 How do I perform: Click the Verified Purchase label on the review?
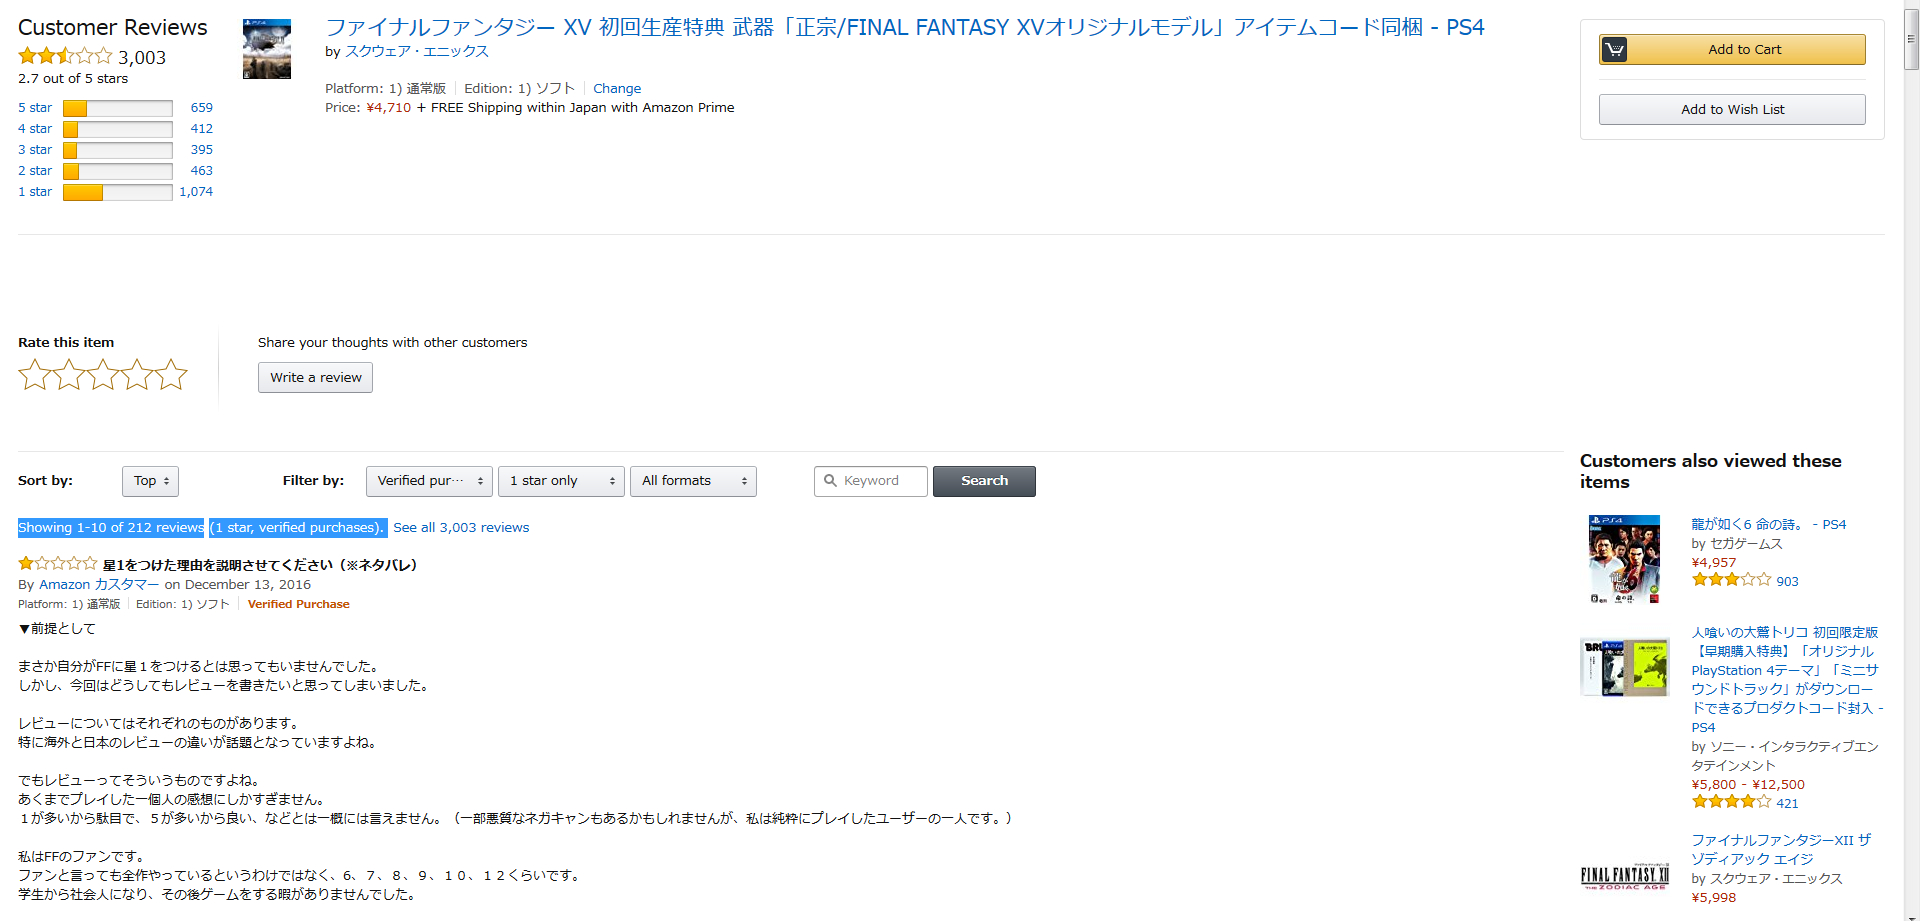tap(299, 604)
